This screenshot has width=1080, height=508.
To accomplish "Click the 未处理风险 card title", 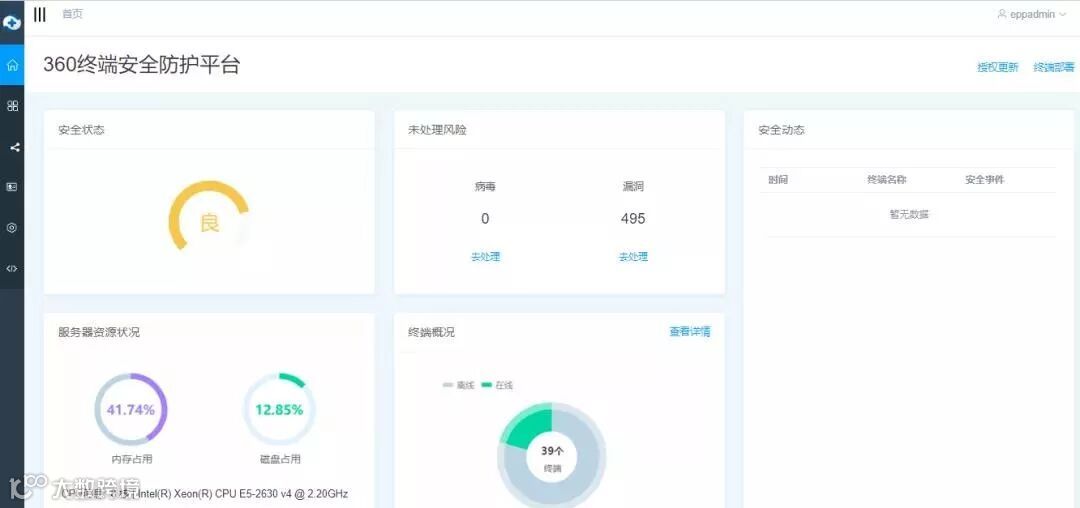I will coord(437,129).
